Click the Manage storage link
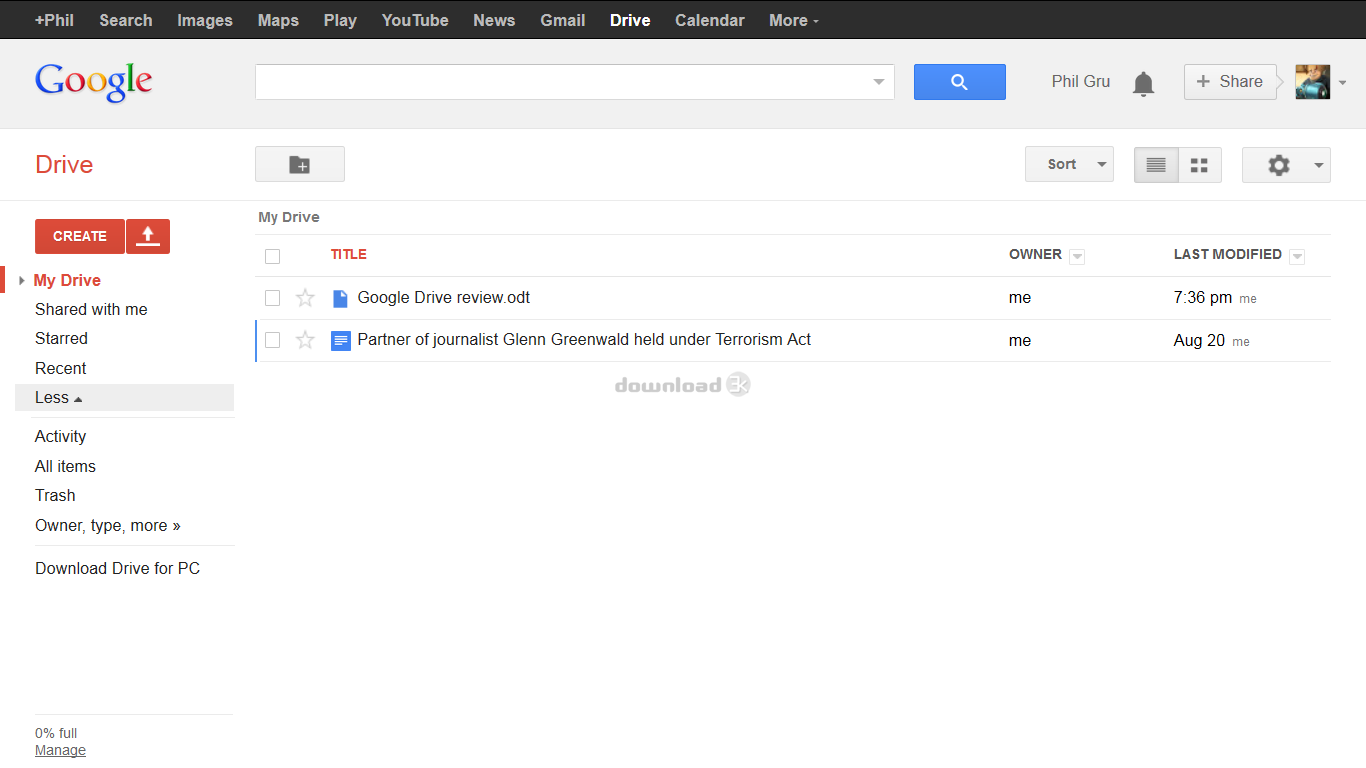1366x768 pixels. 60,750
